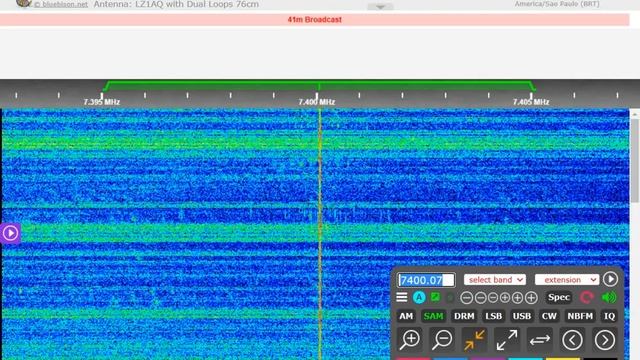Zoom in waterfall with magnifier plus
Viewport: 640px width, 360px height.
coord(410,340)
